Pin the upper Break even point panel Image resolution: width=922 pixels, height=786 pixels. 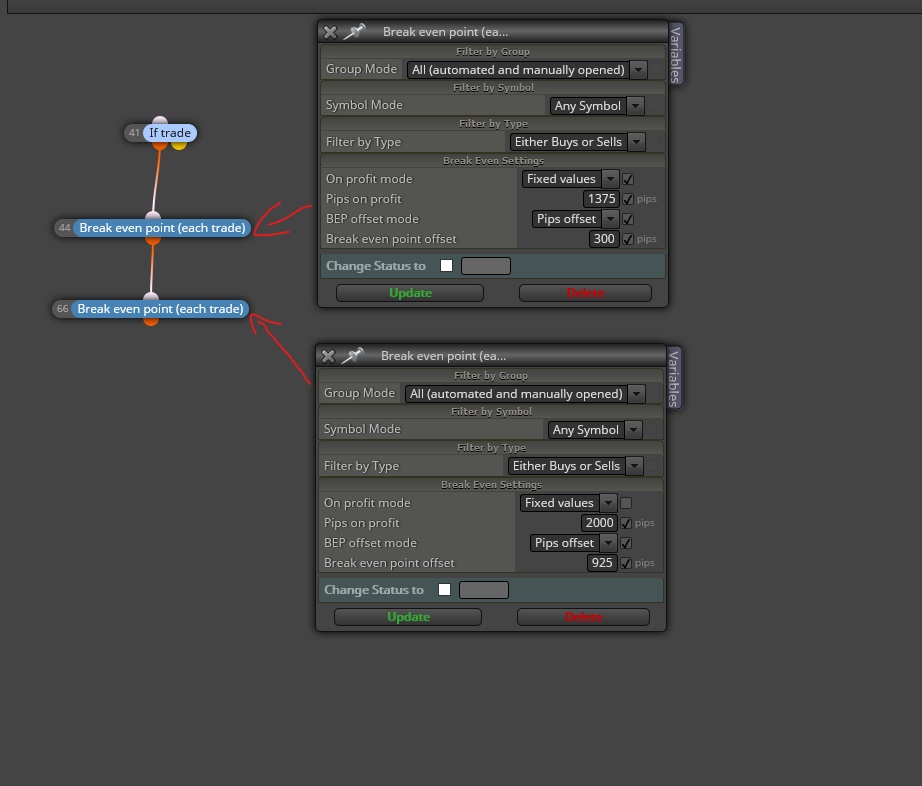click(x=355, y=32)
